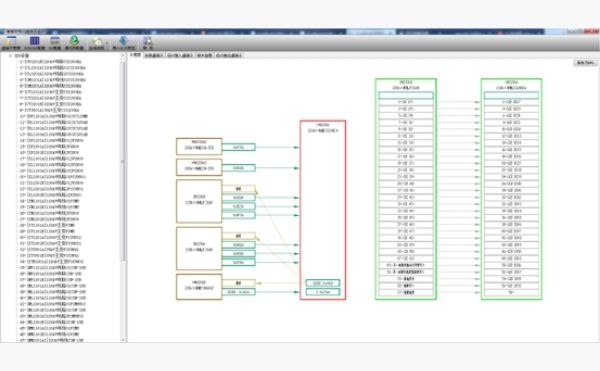Select tree row numbered 10
The height and width of the screenshot is (371, 600).
pos(53,116)
